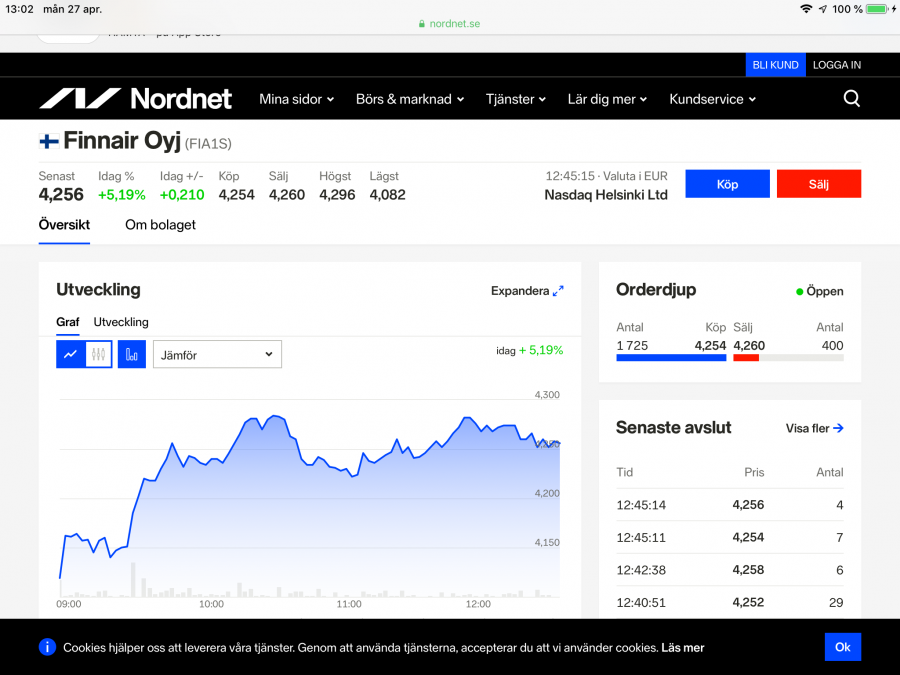Open the Jämför dropdown
The height and width of the screenshot is (675, 900).
[217, 354]
